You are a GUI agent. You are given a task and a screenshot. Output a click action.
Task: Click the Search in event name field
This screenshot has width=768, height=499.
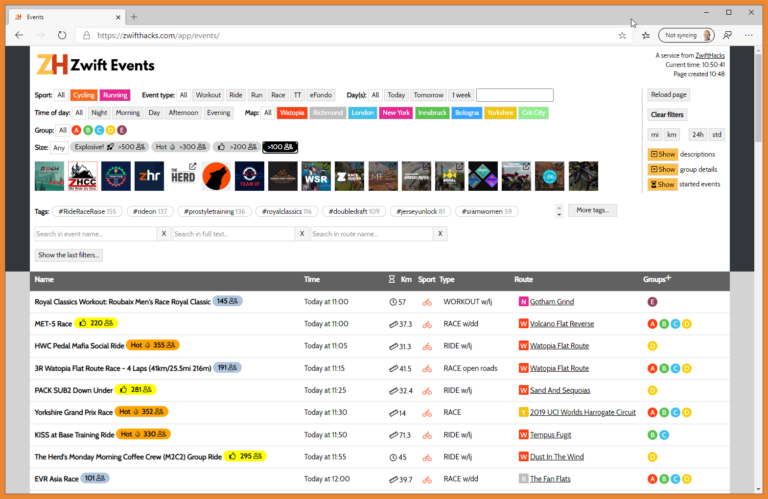pos(96,234)
